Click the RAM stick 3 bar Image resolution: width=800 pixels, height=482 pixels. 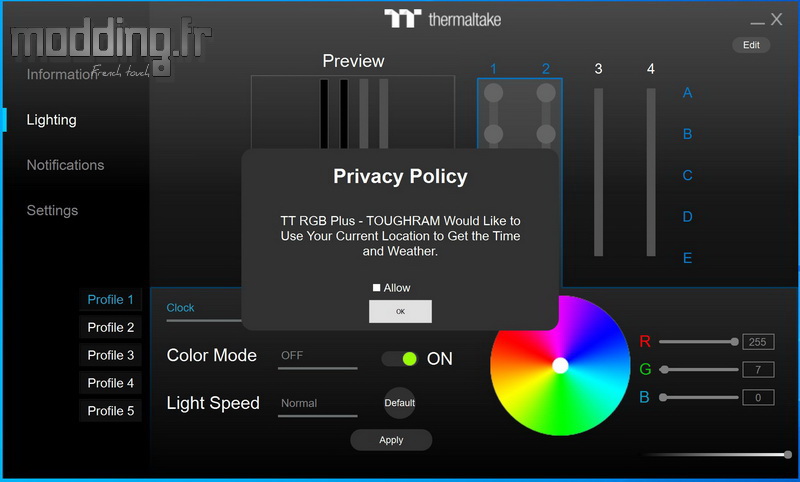pyautogui.click(x=598, y=172)
